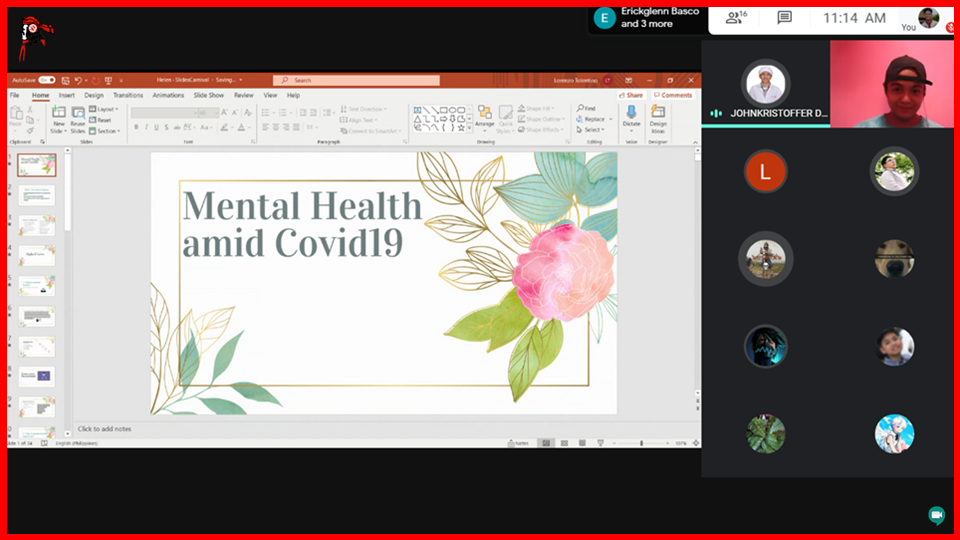Open the Dictate microphone tool
Screen dimensions: 960x540
(x=631, y=115)
